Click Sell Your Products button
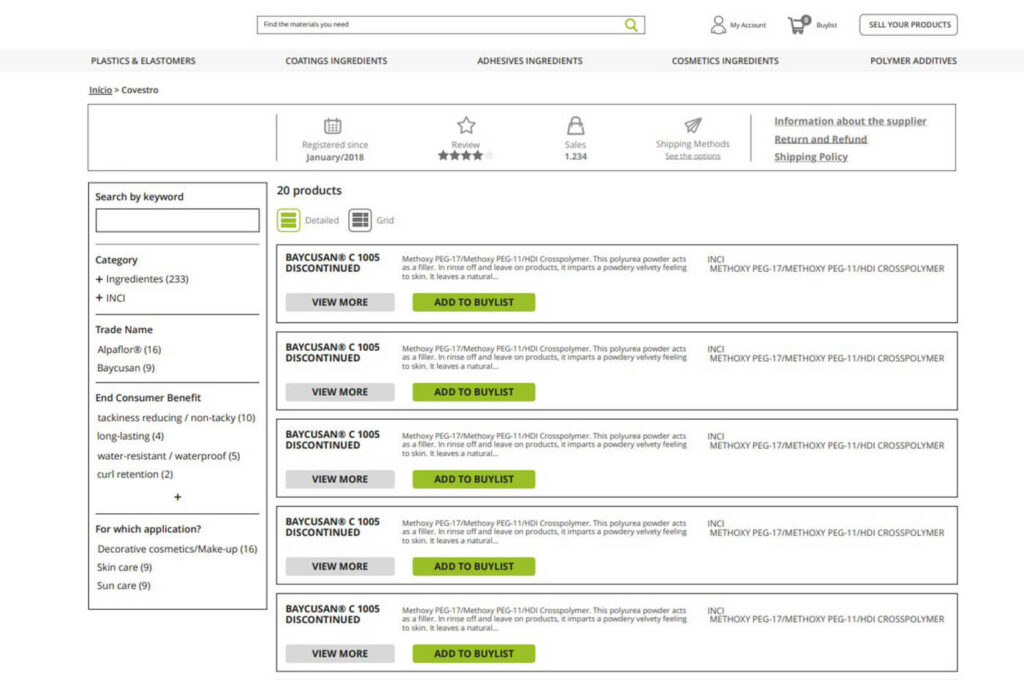The height and width of the screenshot is (680, 1024). tap(908, 25)
